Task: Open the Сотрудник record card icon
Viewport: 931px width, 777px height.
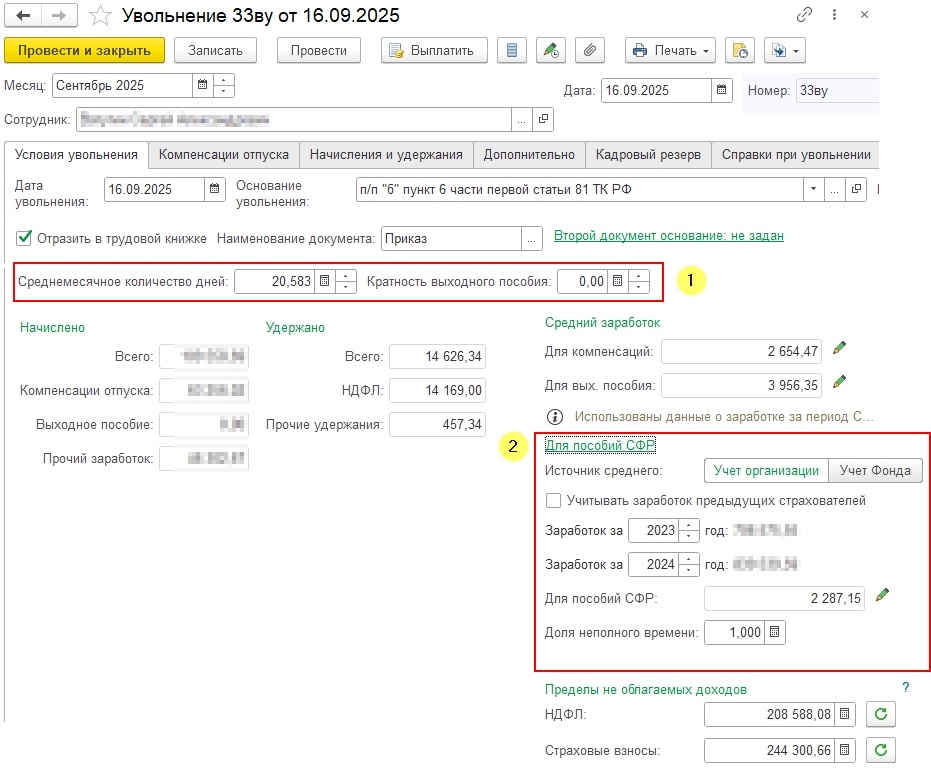Action: click(x=543, y=119)
